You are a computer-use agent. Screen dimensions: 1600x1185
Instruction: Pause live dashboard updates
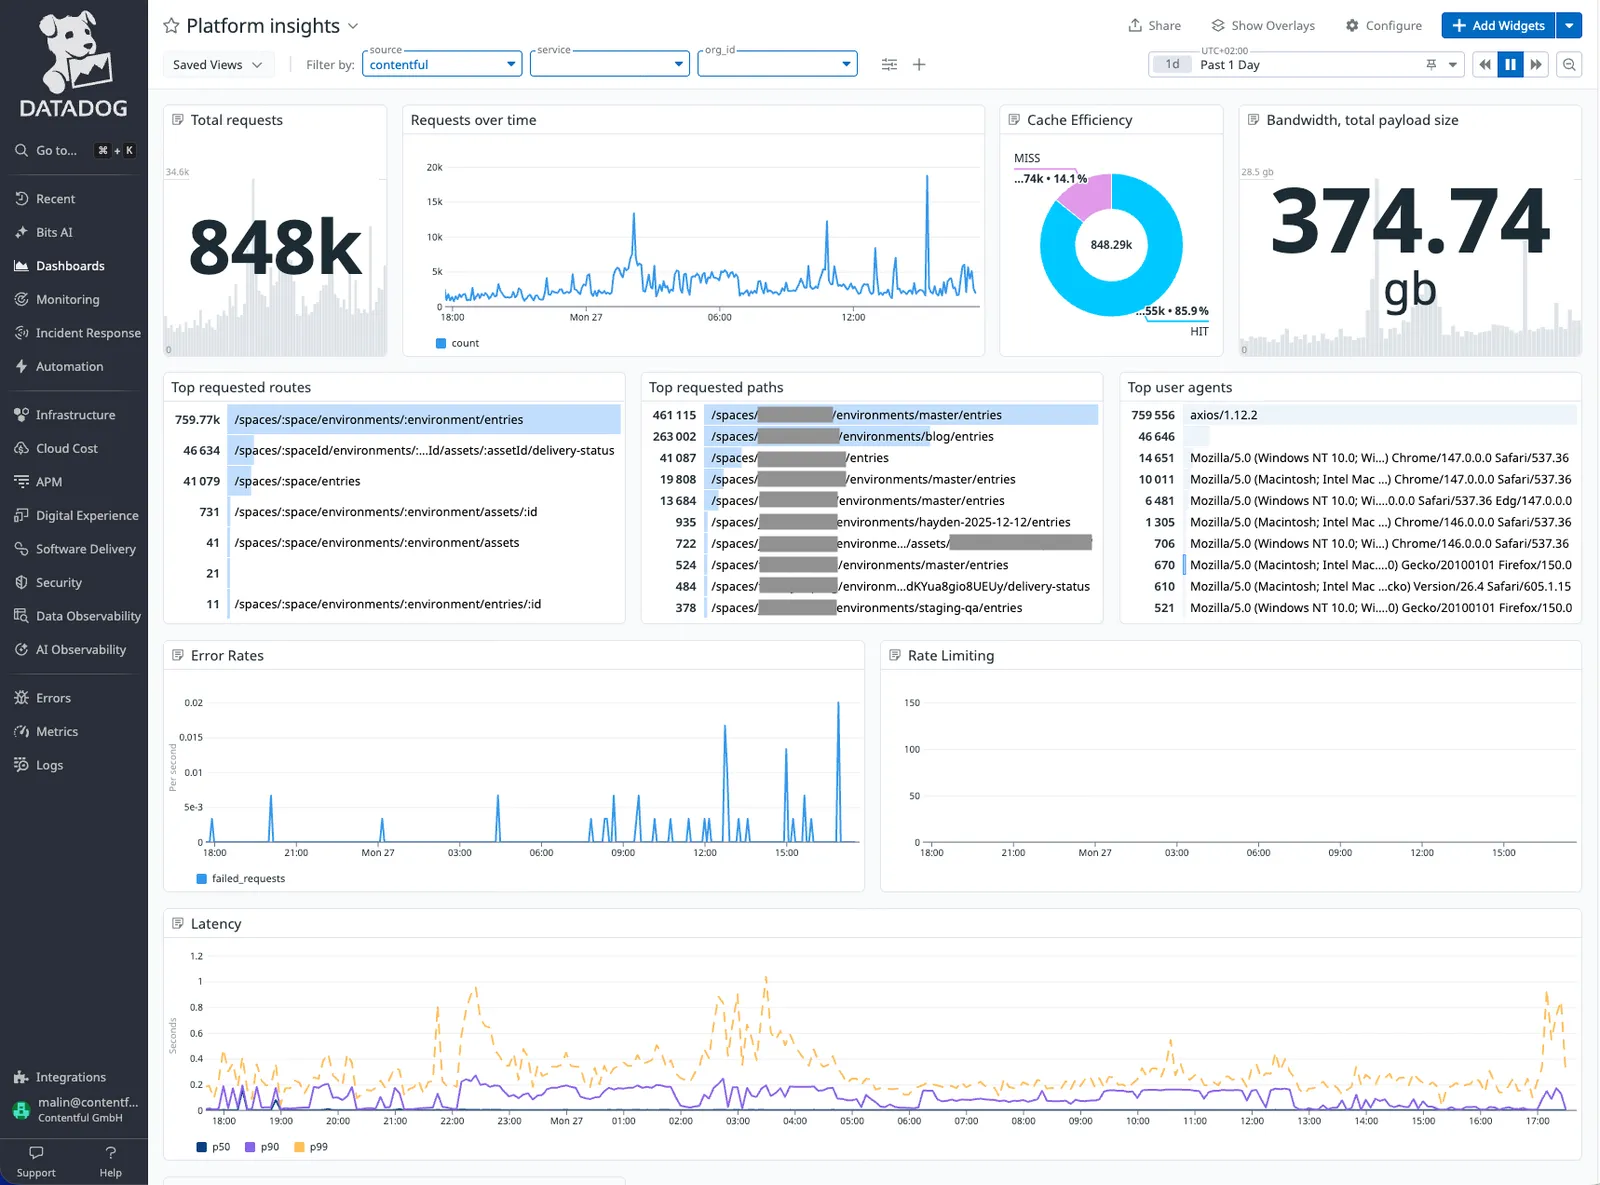pos(1510,65)
